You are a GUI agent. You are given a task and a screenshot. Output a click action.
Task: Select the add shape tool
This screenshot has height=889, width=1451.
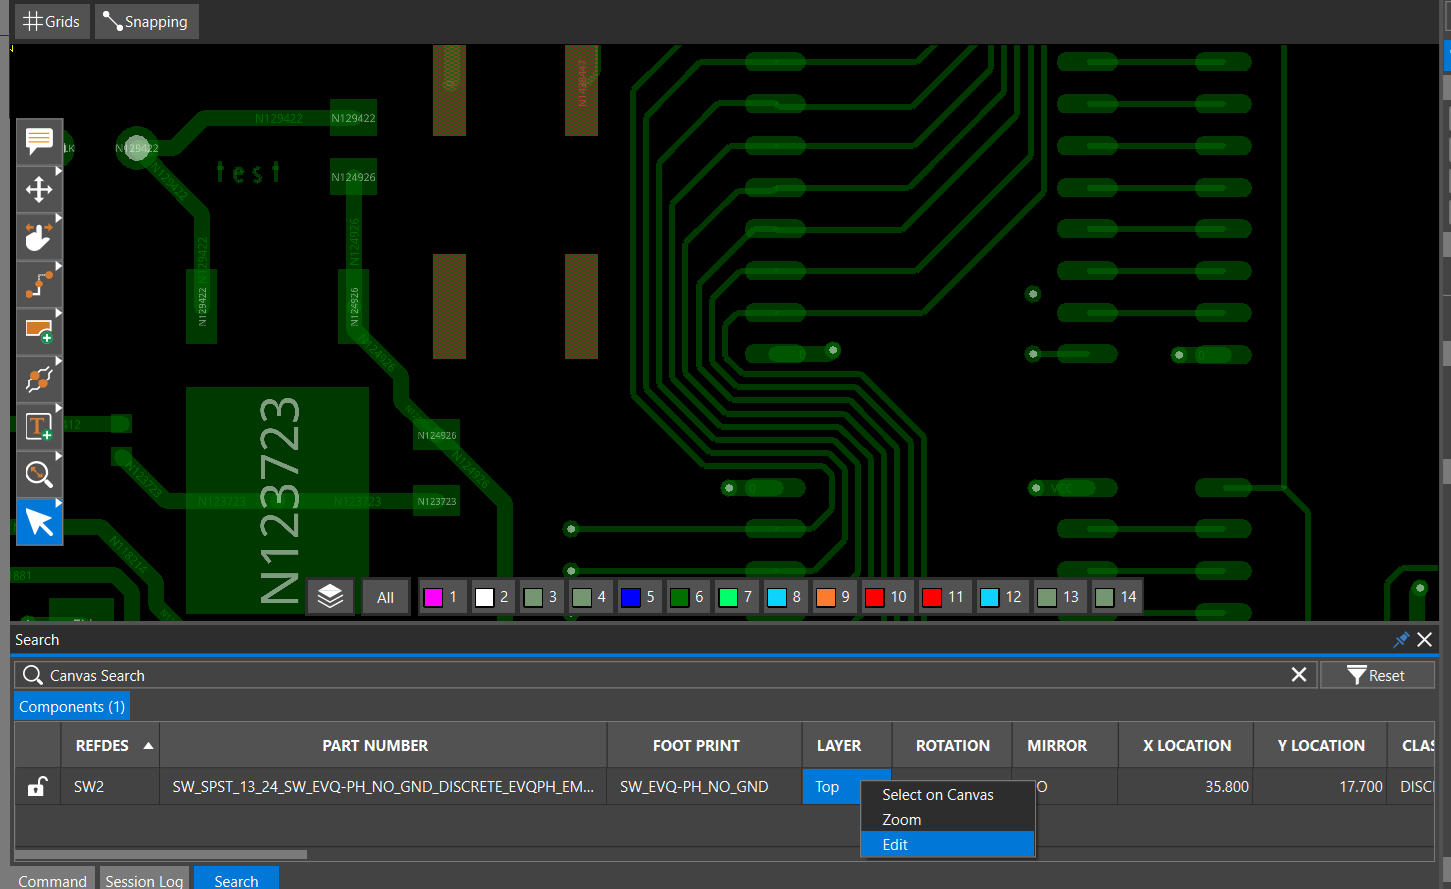(39, 331)
